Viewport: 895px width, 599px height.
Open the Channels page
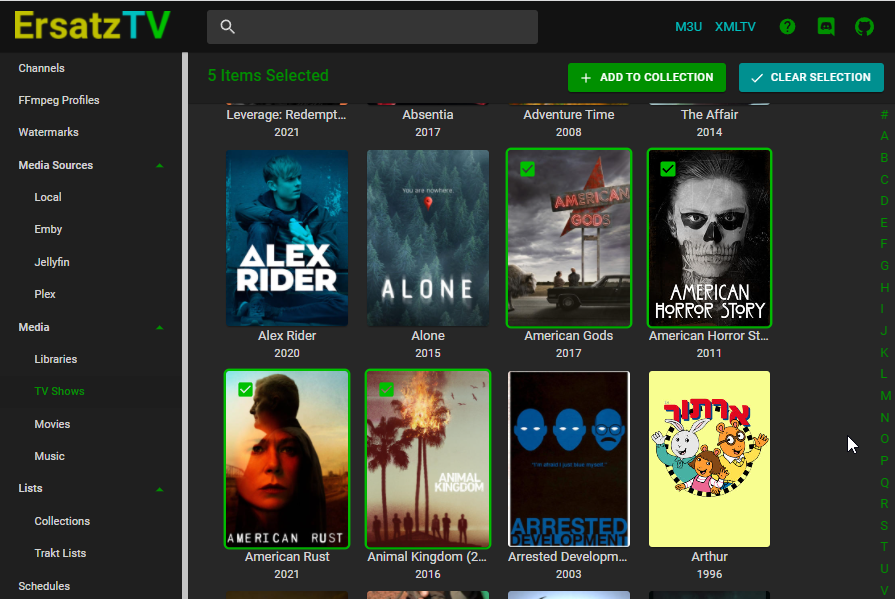pos(41,68)
